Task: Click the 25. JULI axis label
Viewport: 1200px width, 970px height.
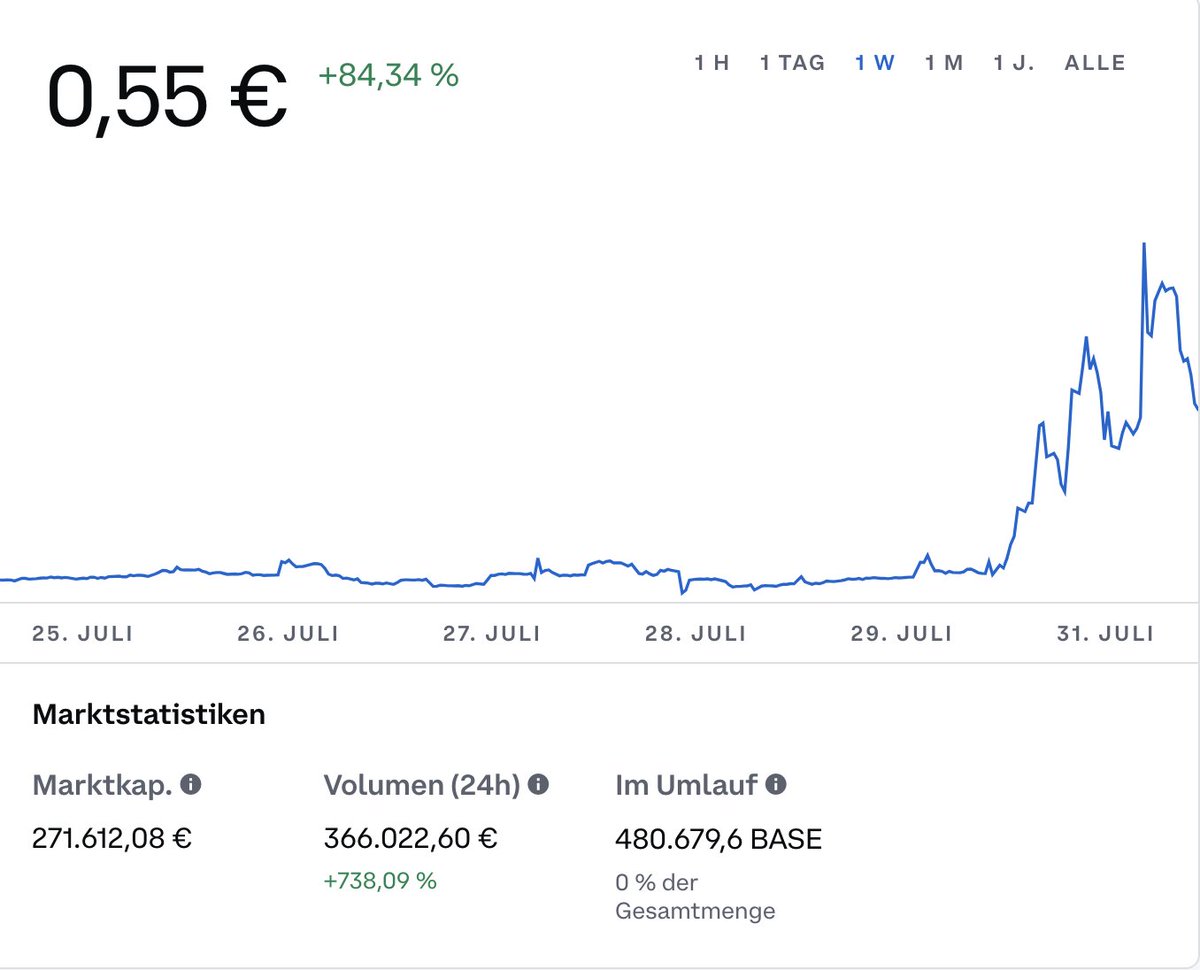Action: tap(82, 634)
